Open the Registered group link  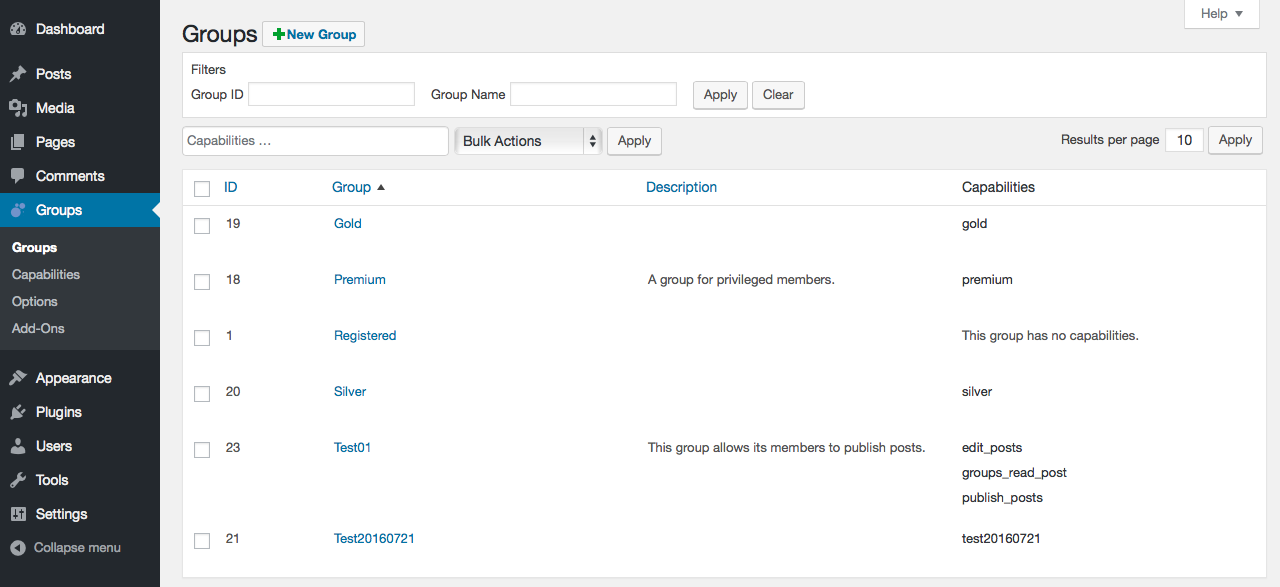click(x=365, y=335)
